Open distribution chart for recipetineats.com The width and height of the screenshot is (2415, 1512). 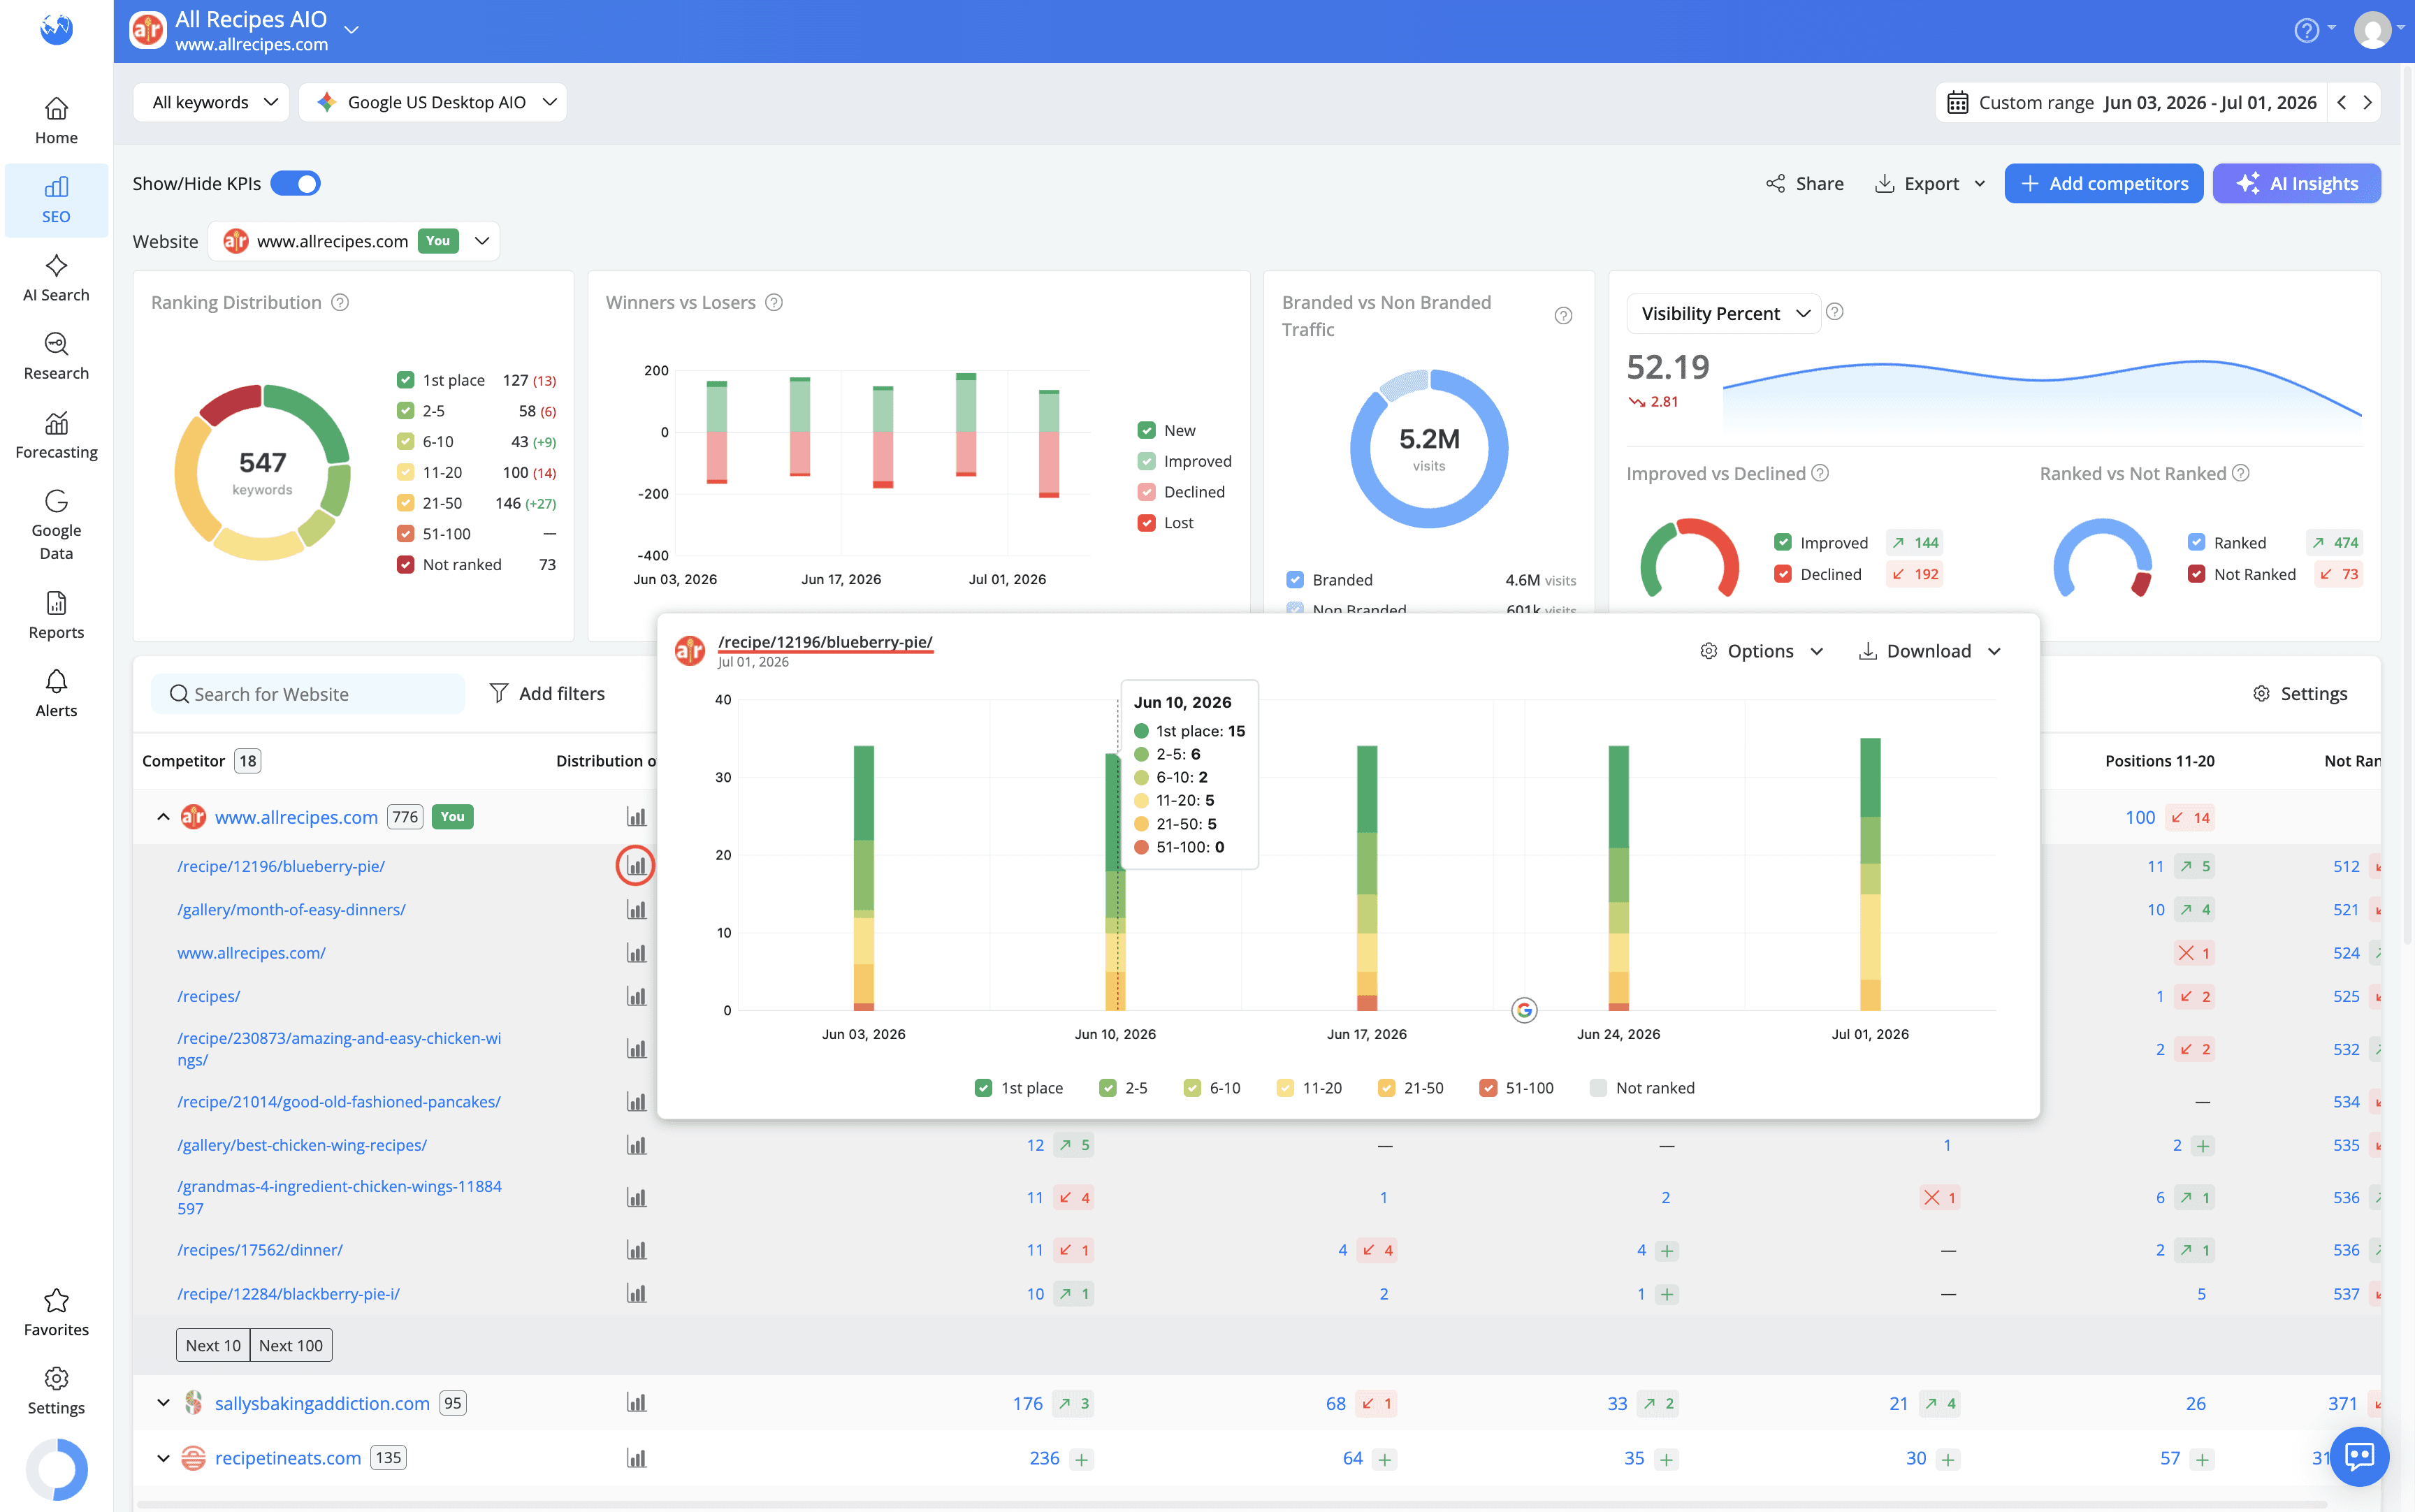click(x=636, y=1458)
